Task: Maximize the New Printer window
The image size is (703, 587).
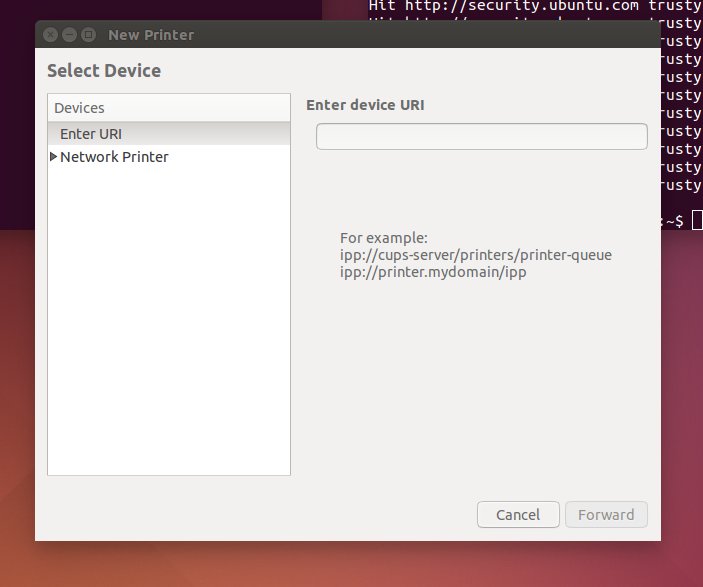Action: [x=88, y=34]
